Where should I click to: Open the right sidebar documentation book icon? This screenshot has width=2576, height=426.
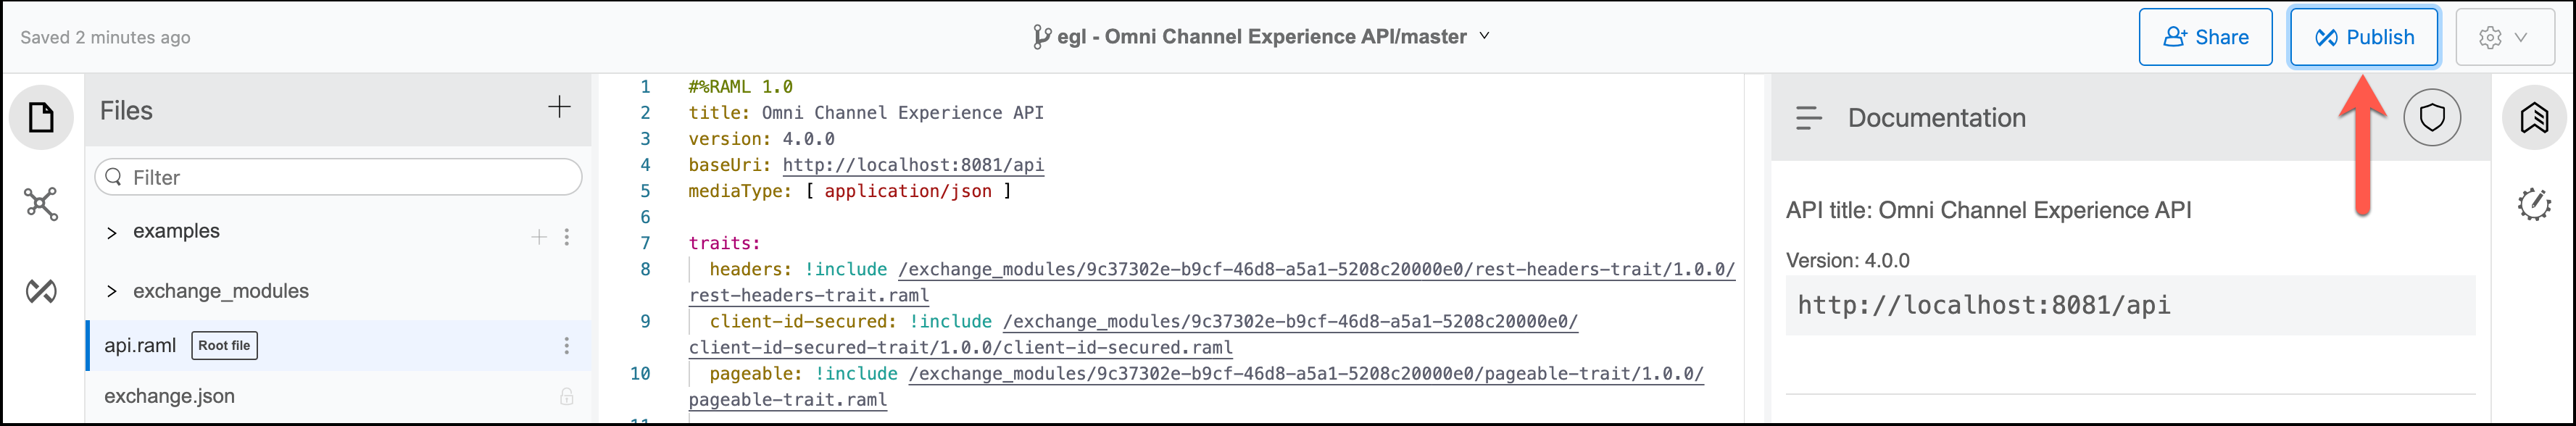coord(2533,118)
